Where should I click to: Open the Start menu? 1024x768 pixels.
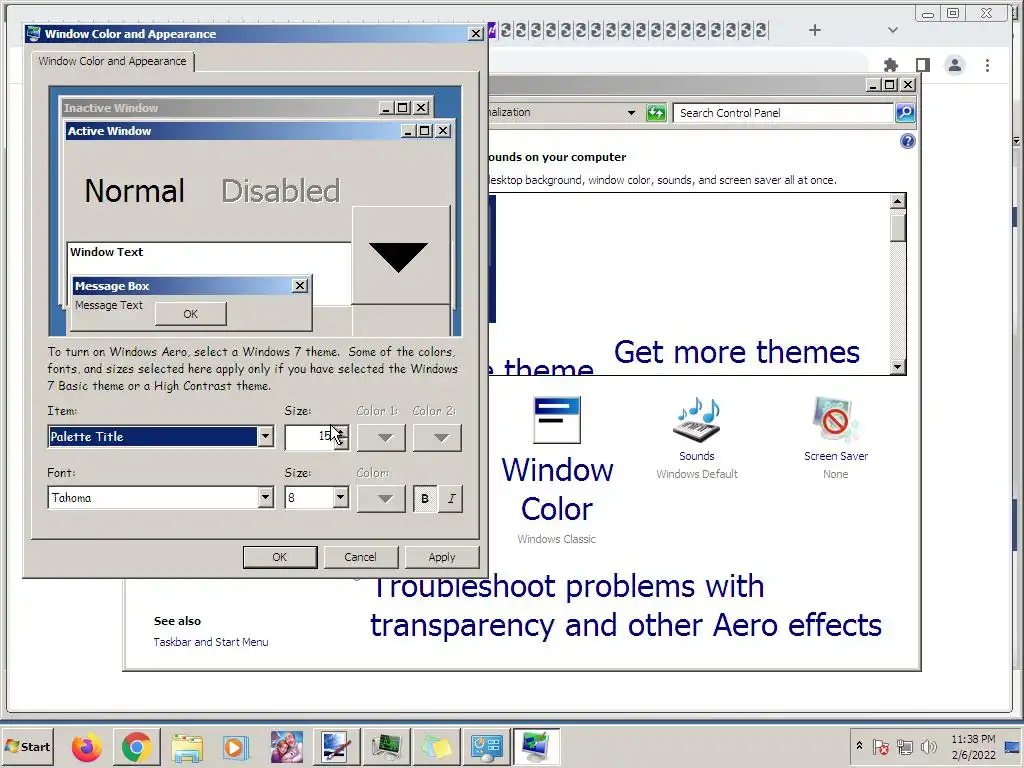point(27,747)
